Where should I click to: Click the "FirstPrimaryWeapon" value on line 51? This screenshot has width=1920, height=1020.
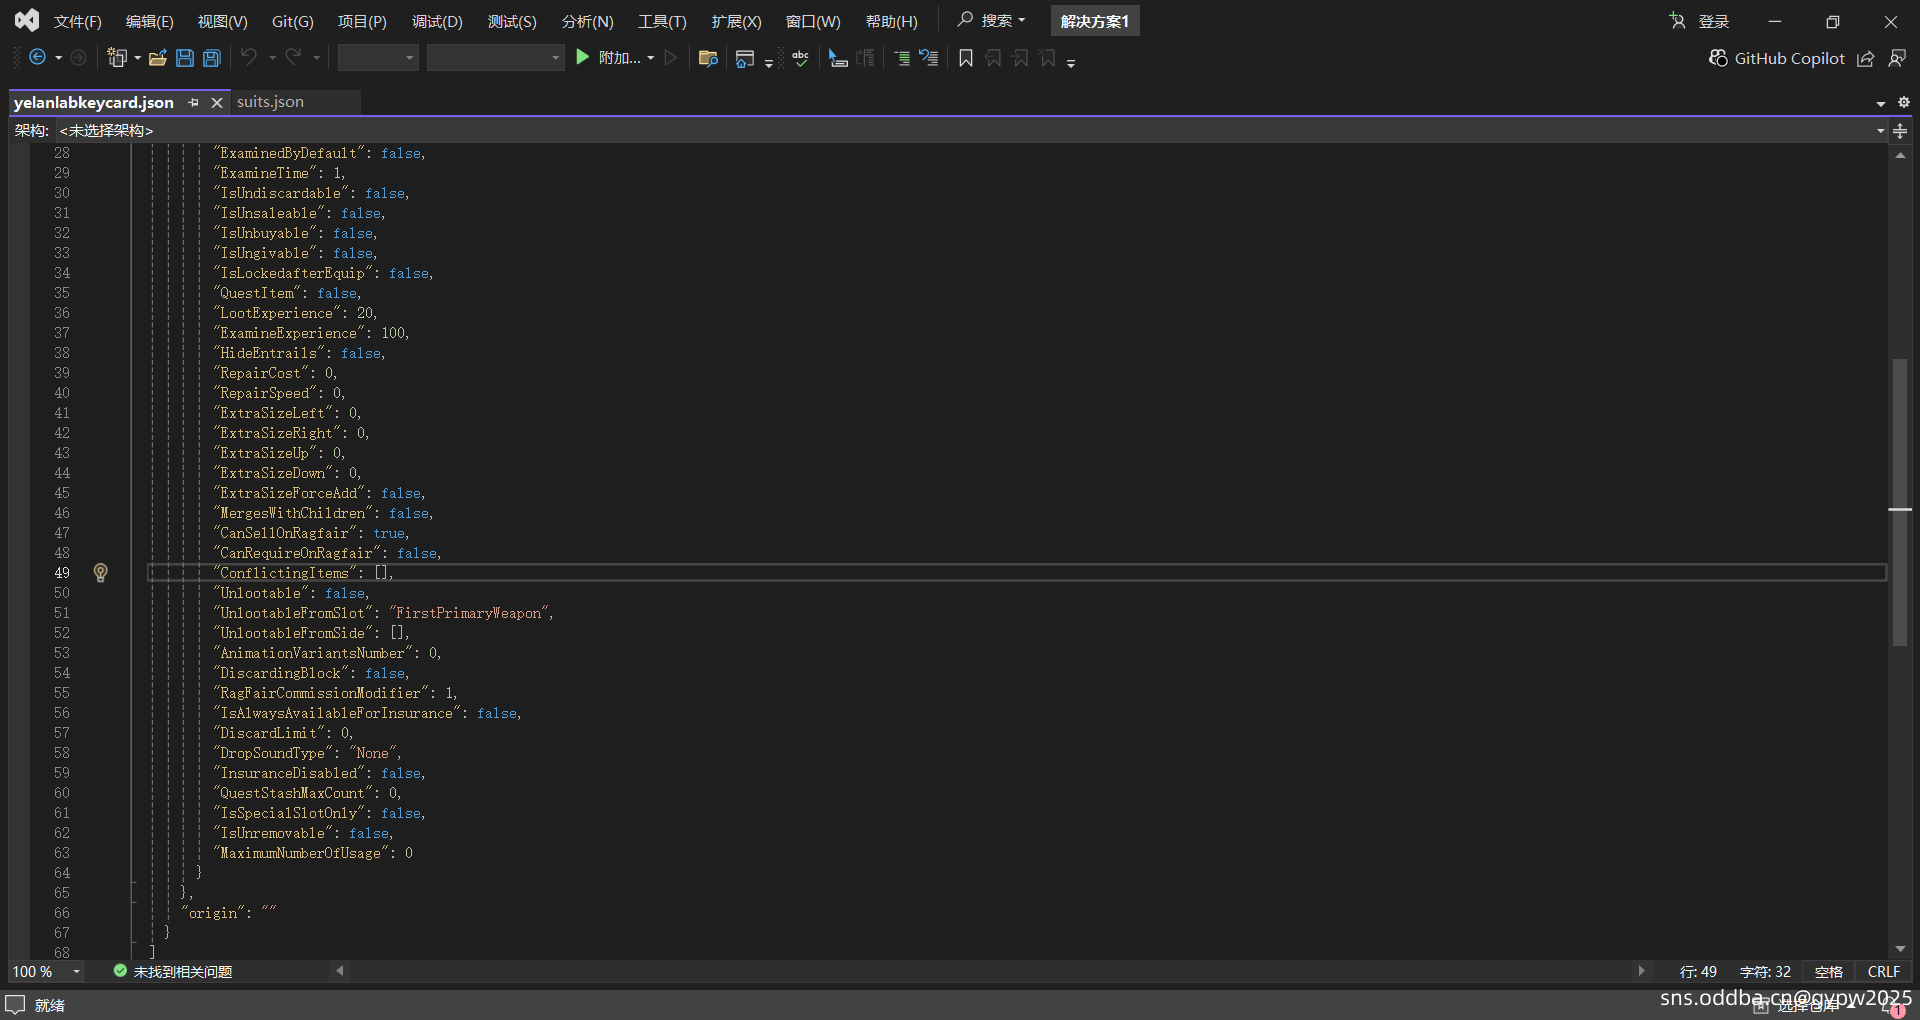point(468,613)
